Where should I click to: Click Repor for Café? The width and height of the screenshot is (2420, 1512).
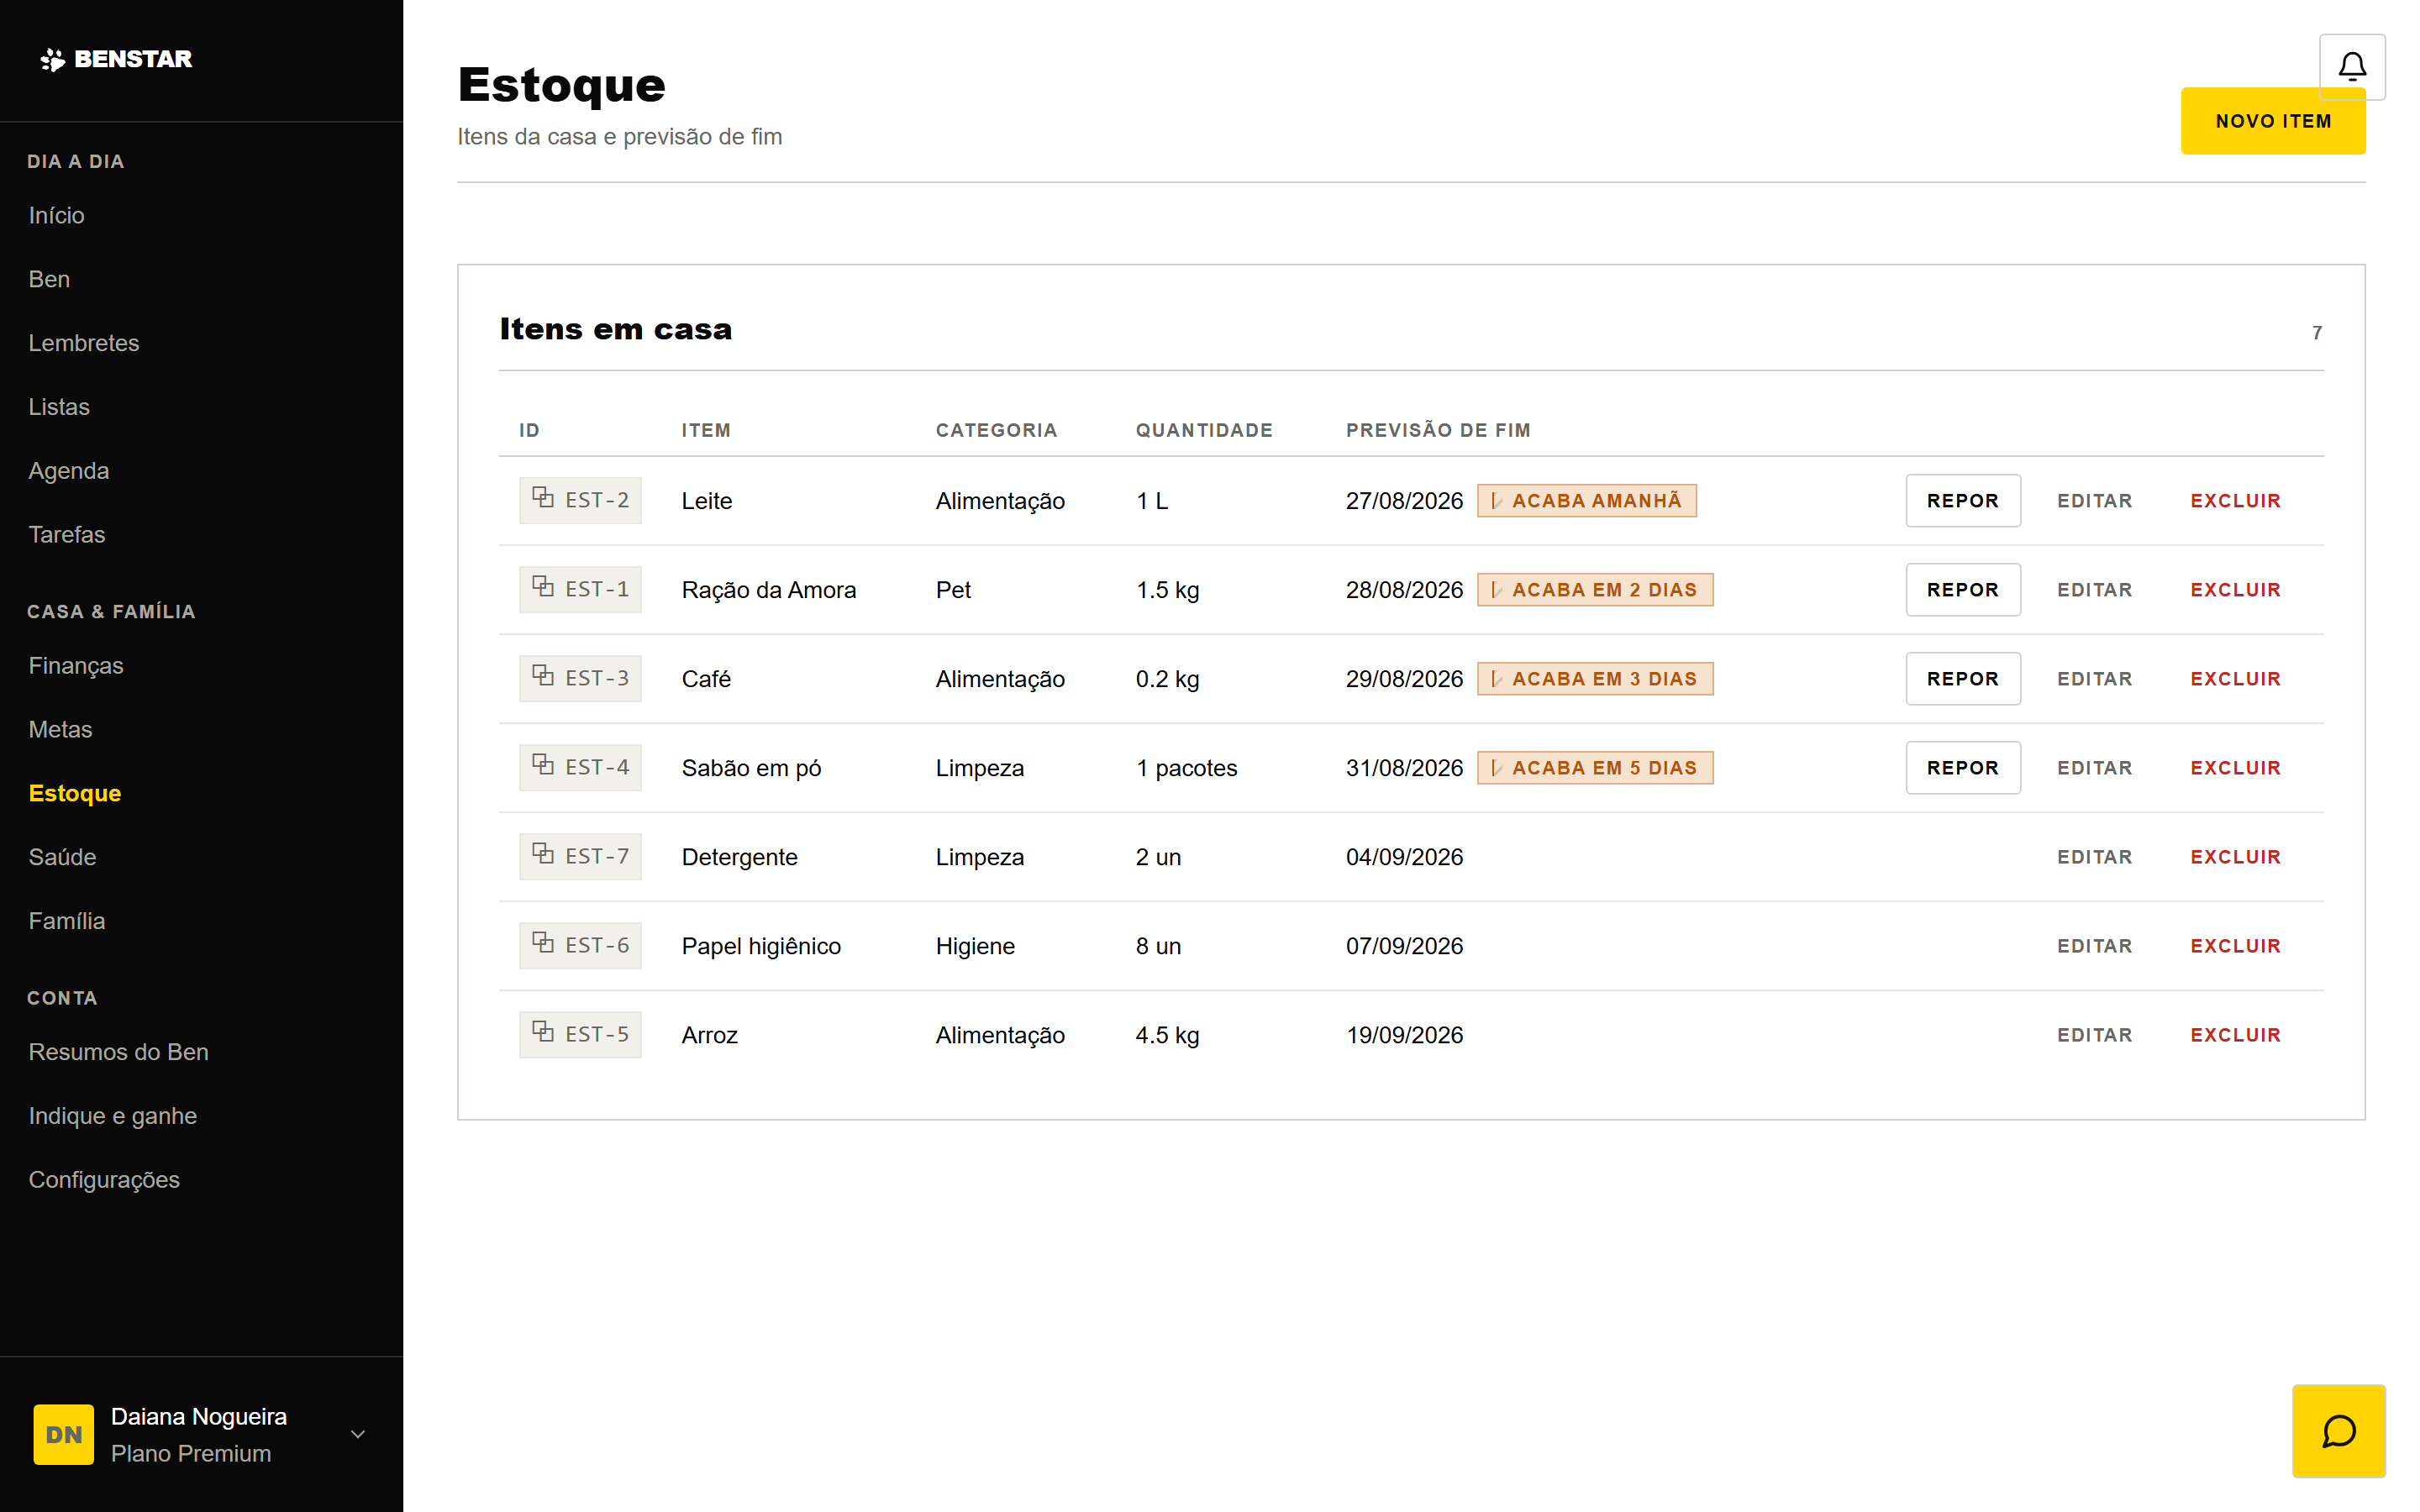click(1962, 678)
